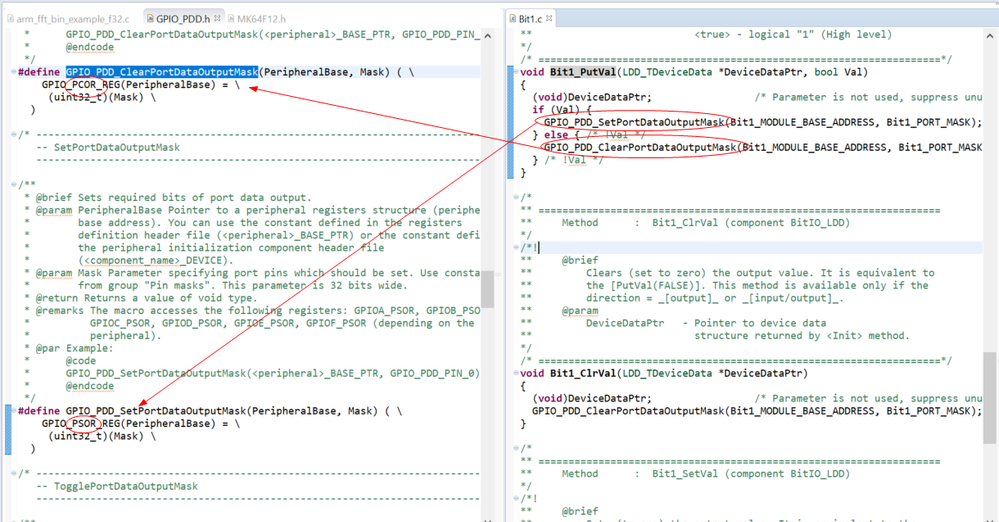This screenshot has height=522, width=999.
Task: Click GPIO_PDD_SetPortDataOutputMask call in Bit1_PutVal
Action: pos(635,122)
